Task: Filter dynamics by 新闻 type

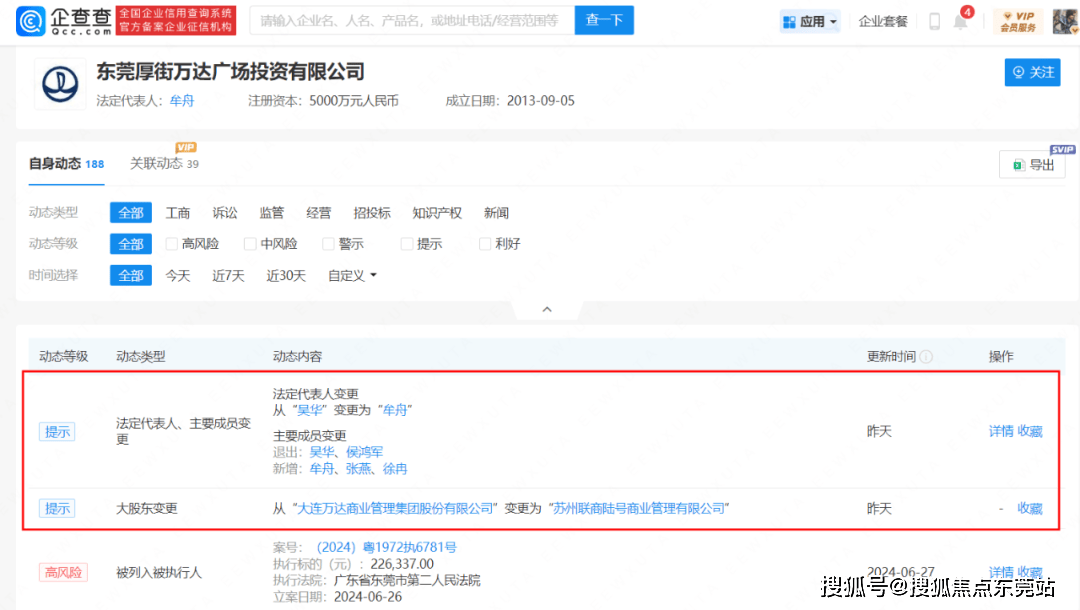Action: pos(496,213)
